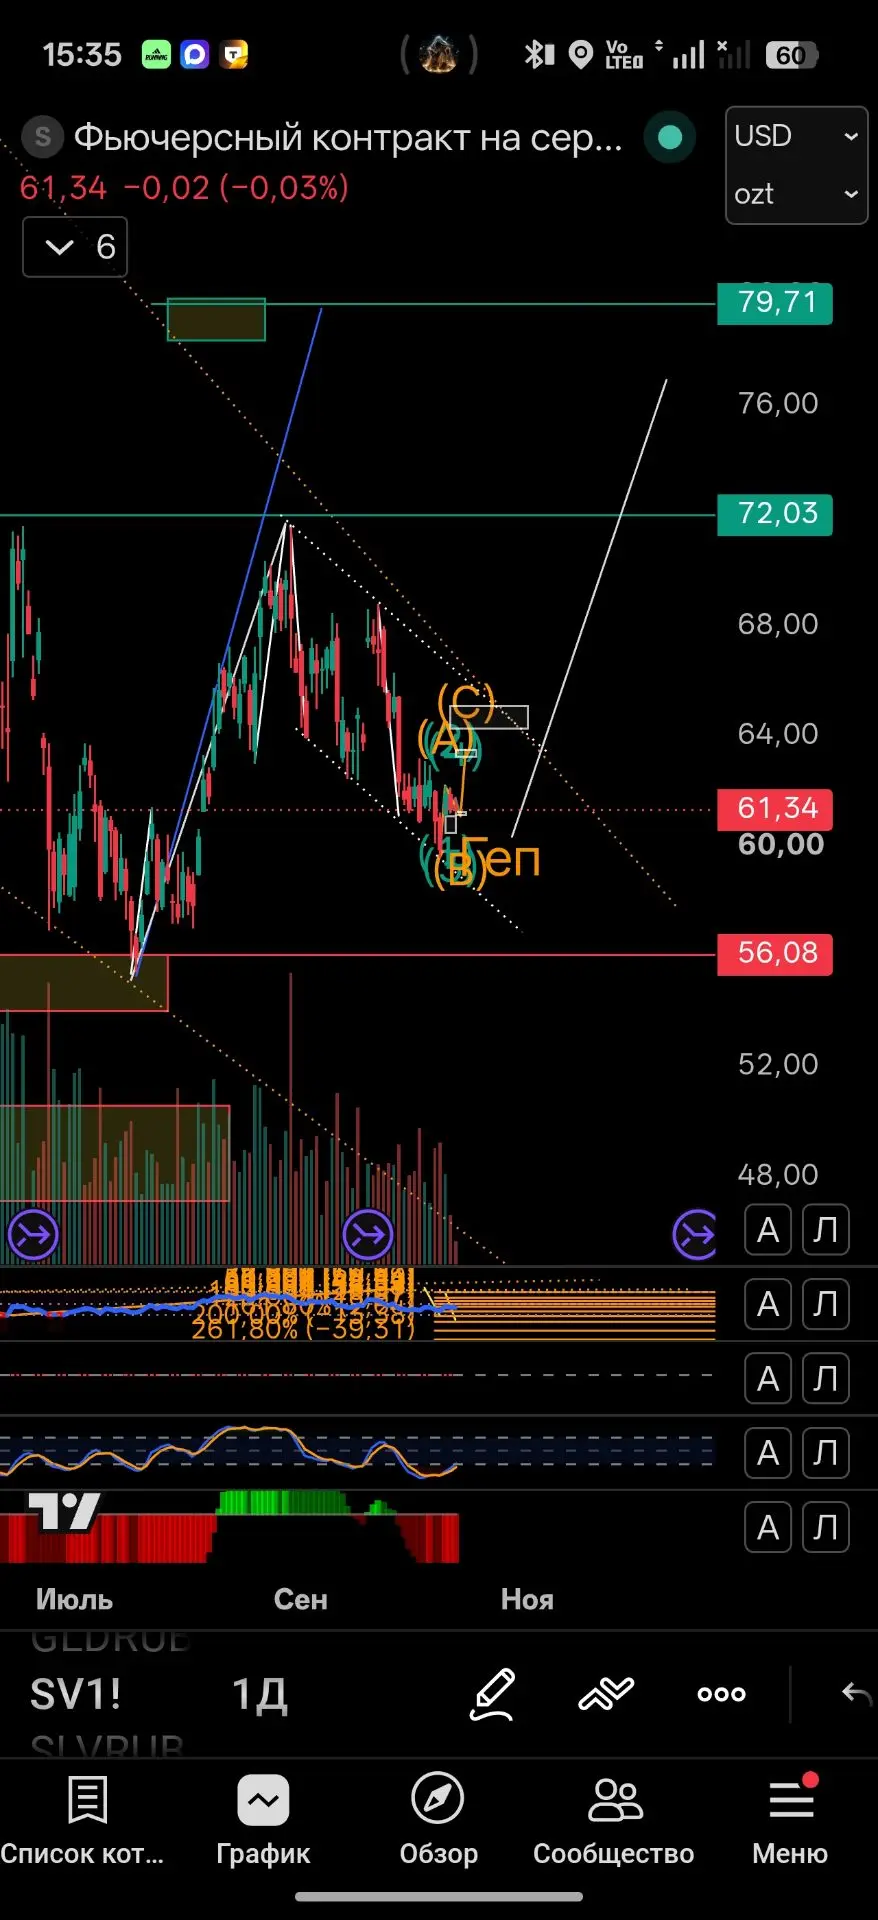The image size is (878, 1920).
Task: Open the drawing tools pencil icon
Action: [x=492, y=1694]
